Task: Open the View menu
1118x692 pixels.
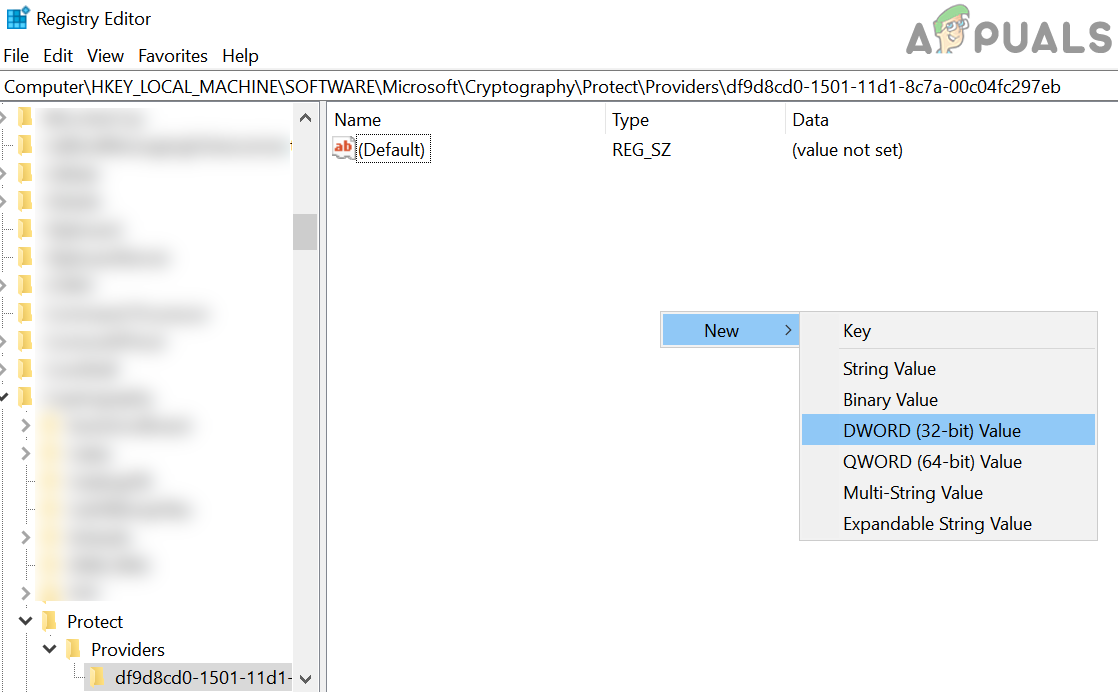Action: click(x=106, y=56)
